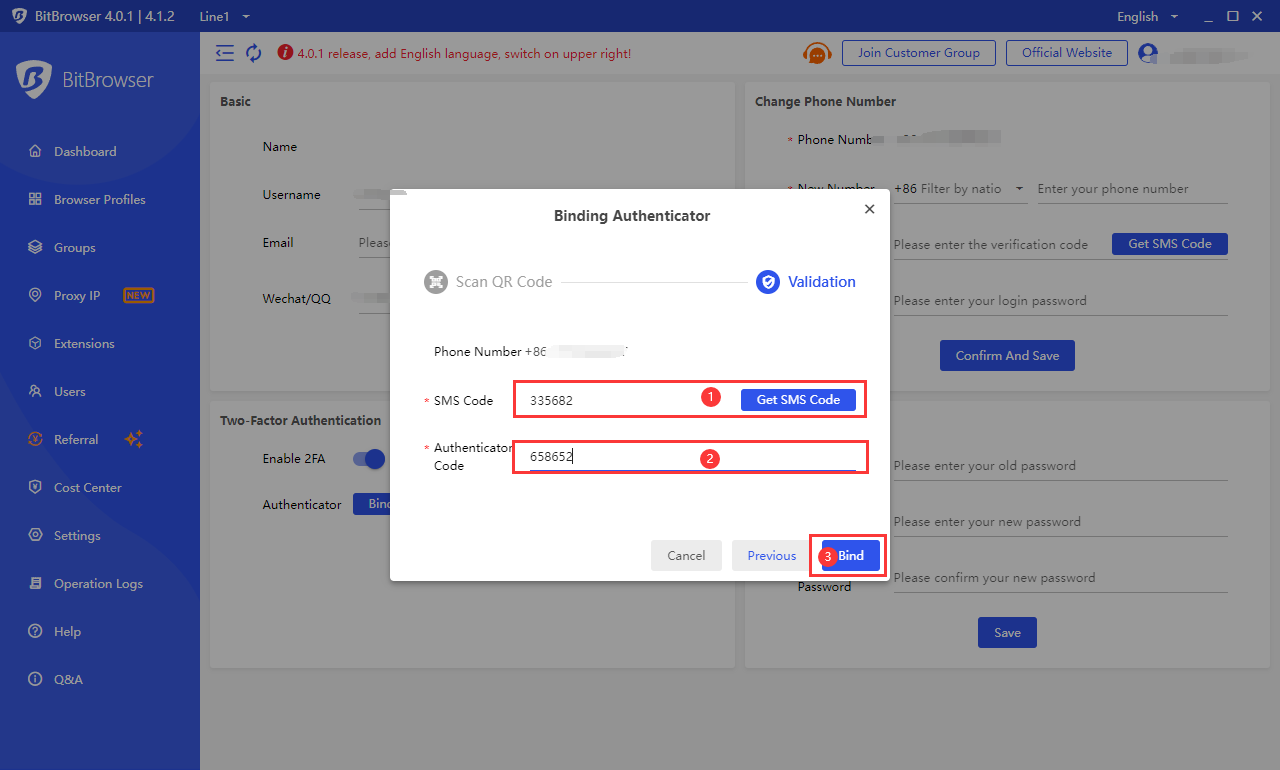Open the +86 country code dropdown

tap(959, 189)
